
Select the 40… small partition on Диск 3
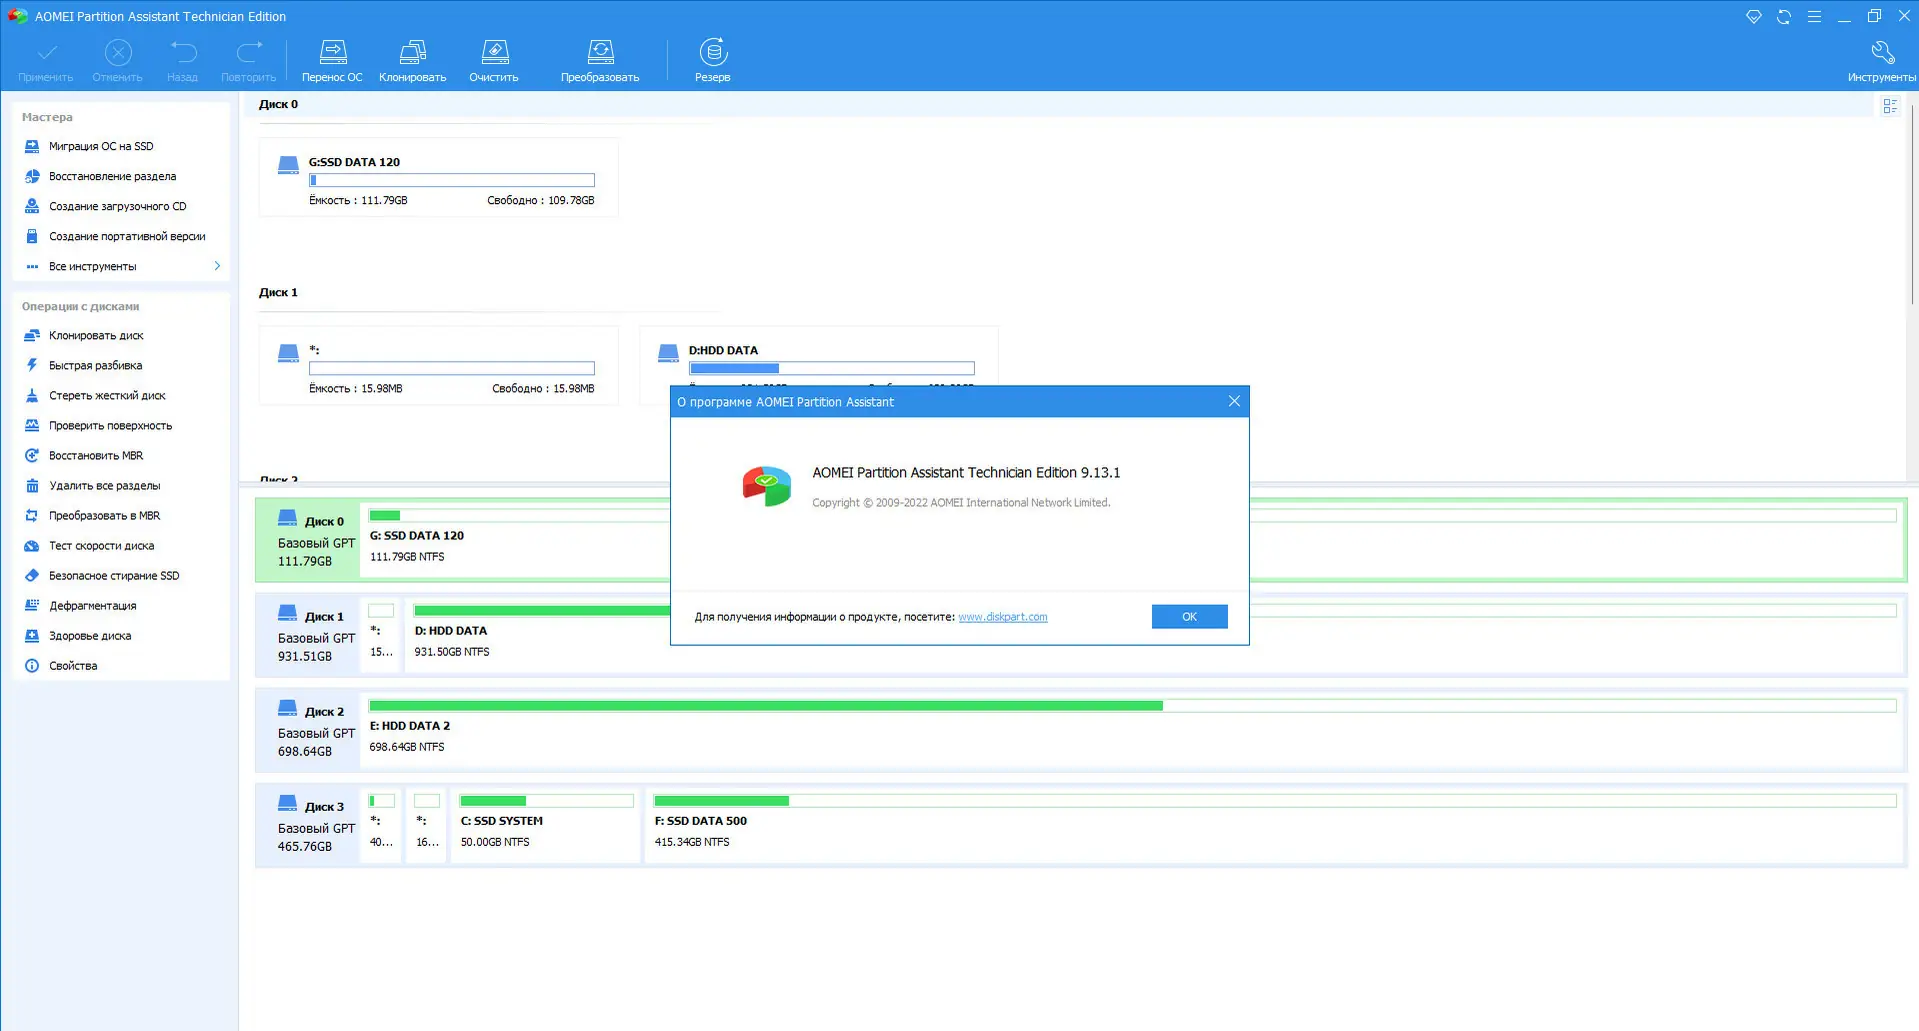(381, 825)
